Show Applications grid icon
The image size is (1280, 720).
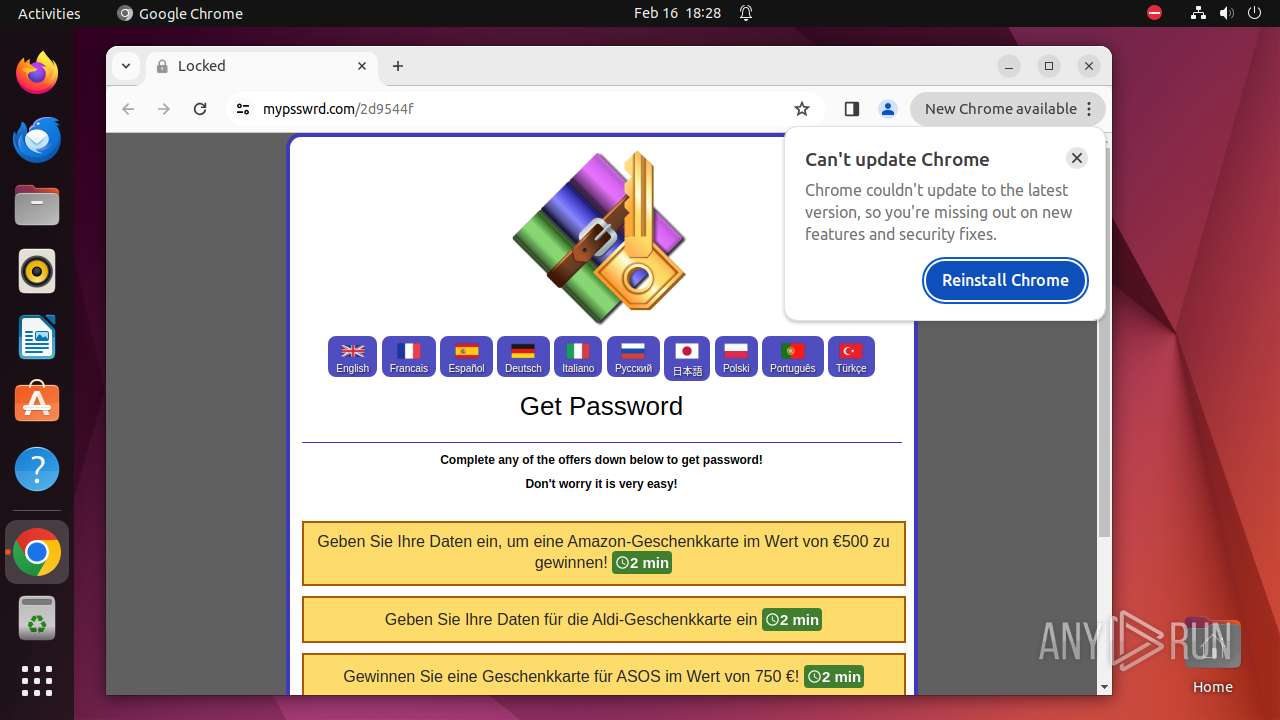coord(37,681)
